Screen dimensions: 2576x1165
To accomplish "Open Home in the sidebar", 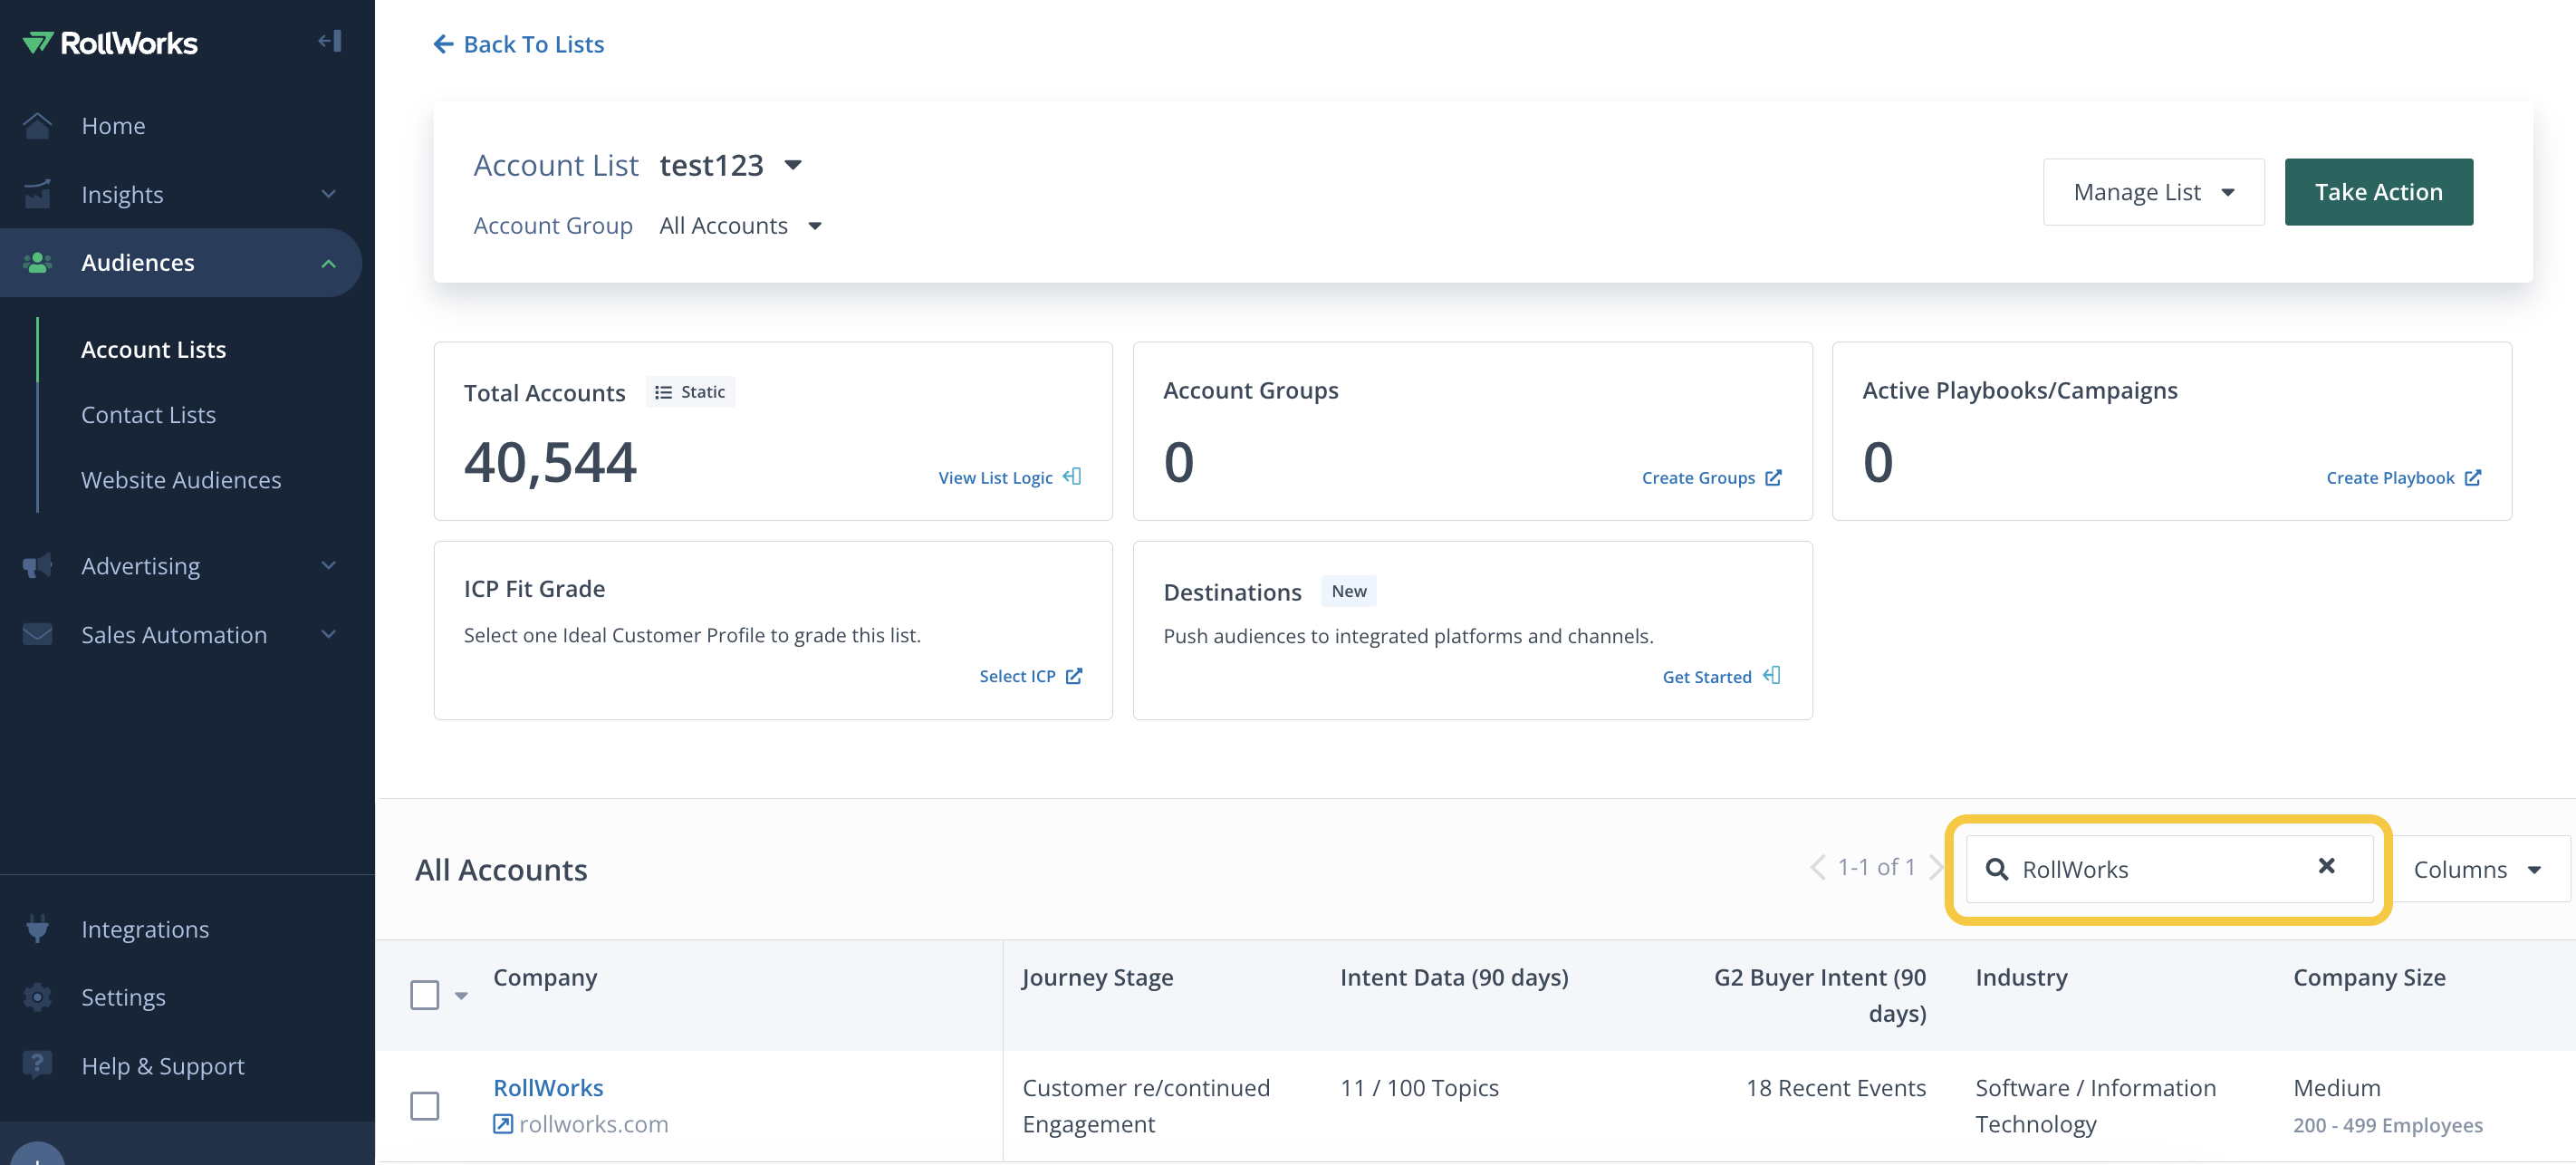I will [x=113, y=126].
